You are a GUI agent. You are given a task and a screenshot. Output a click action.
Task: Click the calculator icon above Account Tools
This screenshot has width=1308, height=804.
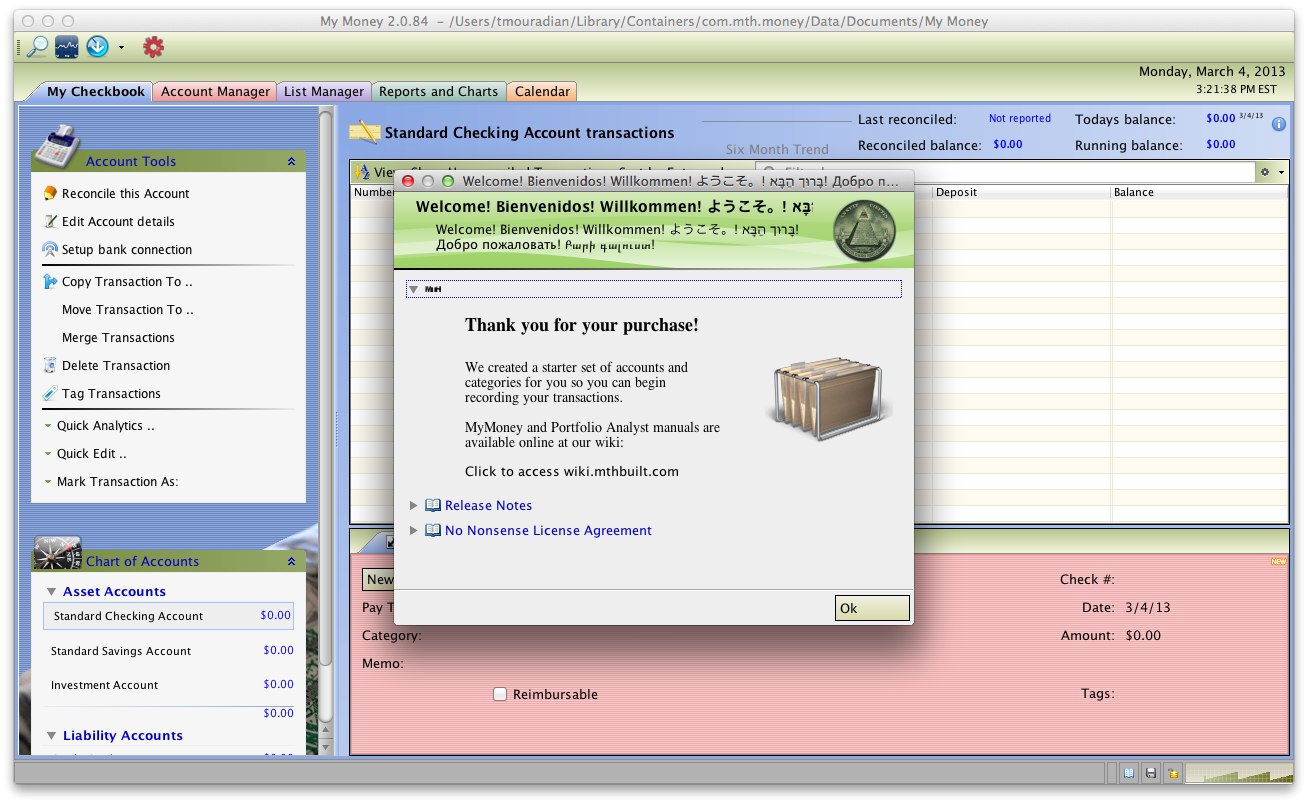point(57,148)
